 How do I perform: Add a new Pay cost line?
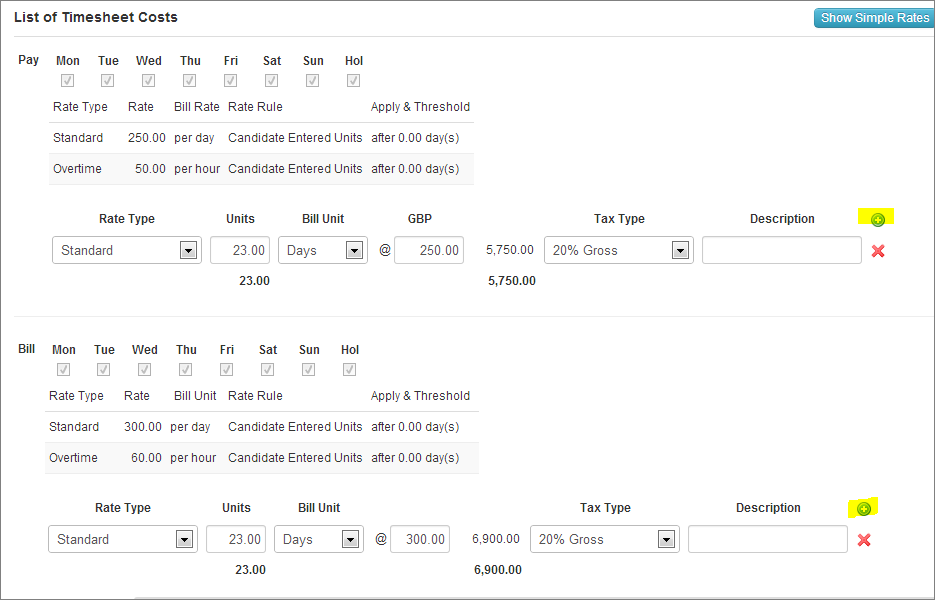click(x=878, y=220)
